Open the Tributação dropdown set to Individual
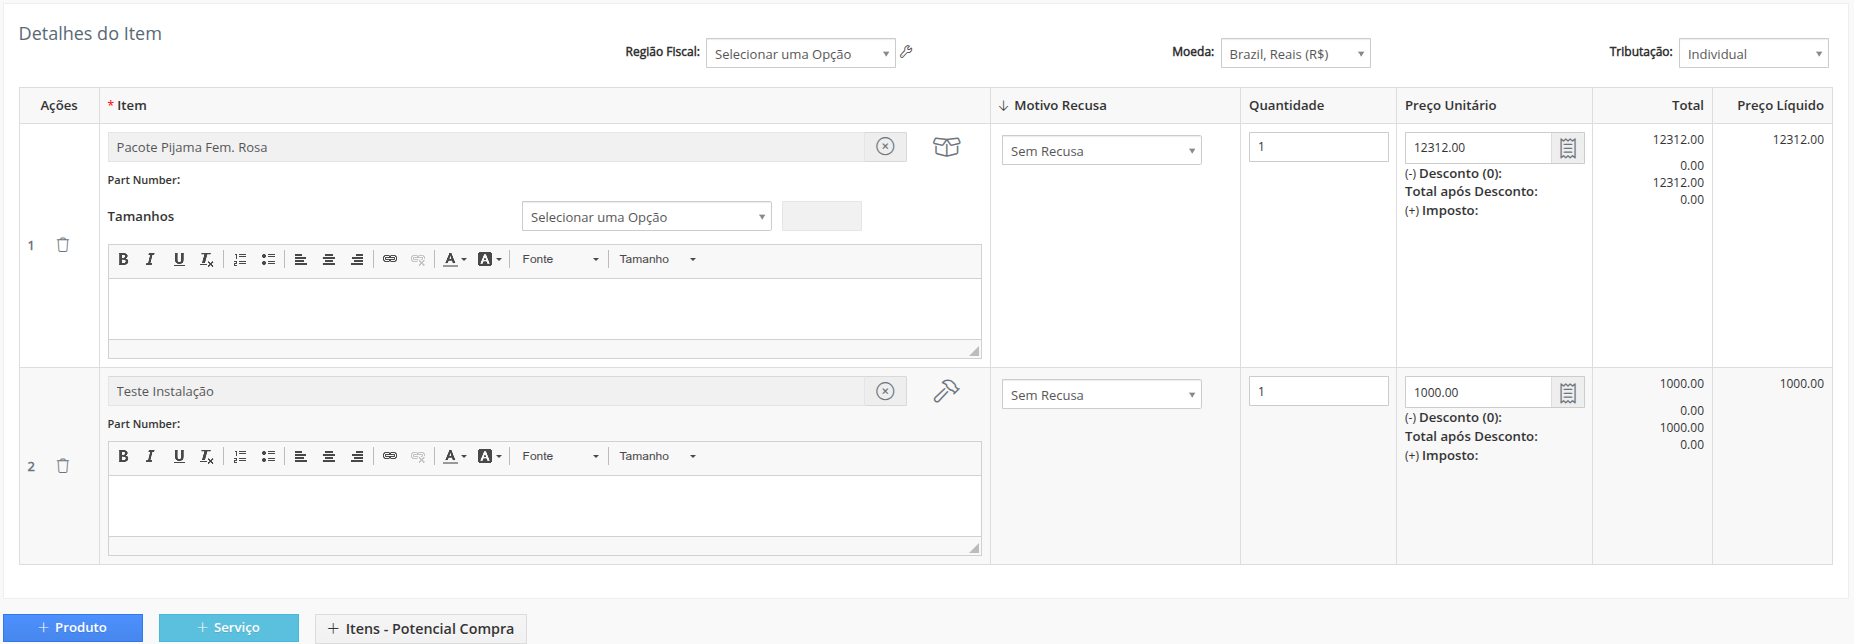Viewport: 1854px width, 644px height. point(1753,54)
